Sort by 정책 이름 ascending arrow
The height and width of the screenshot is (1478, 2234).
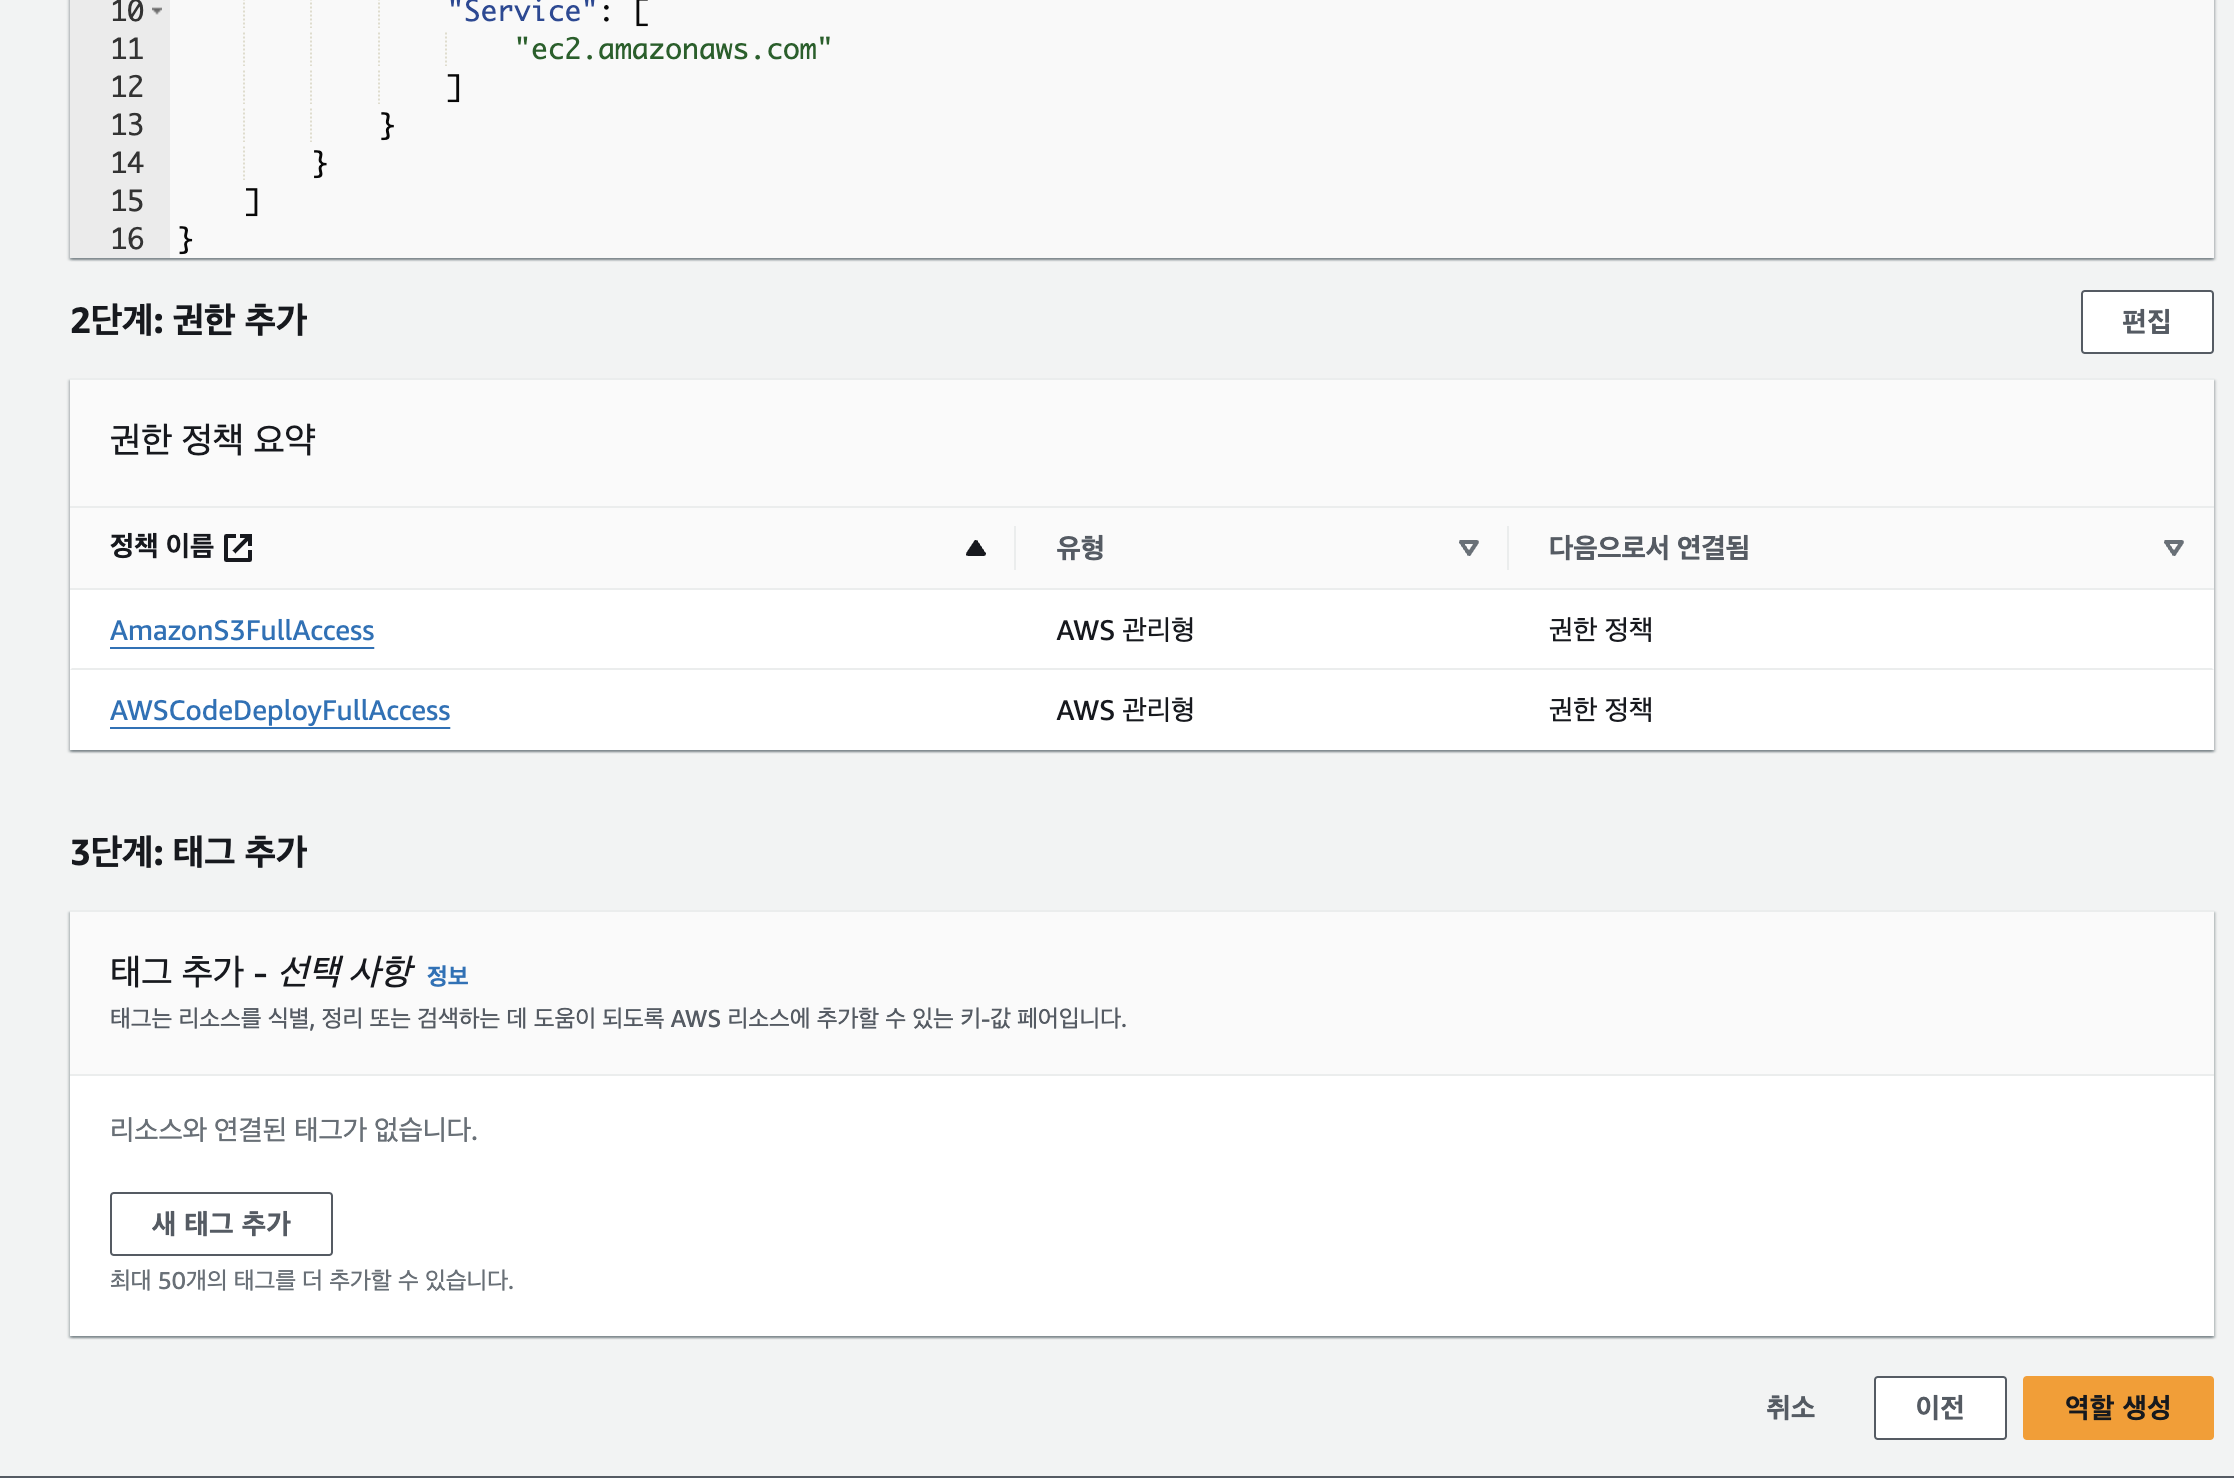[x=976, y=548]
